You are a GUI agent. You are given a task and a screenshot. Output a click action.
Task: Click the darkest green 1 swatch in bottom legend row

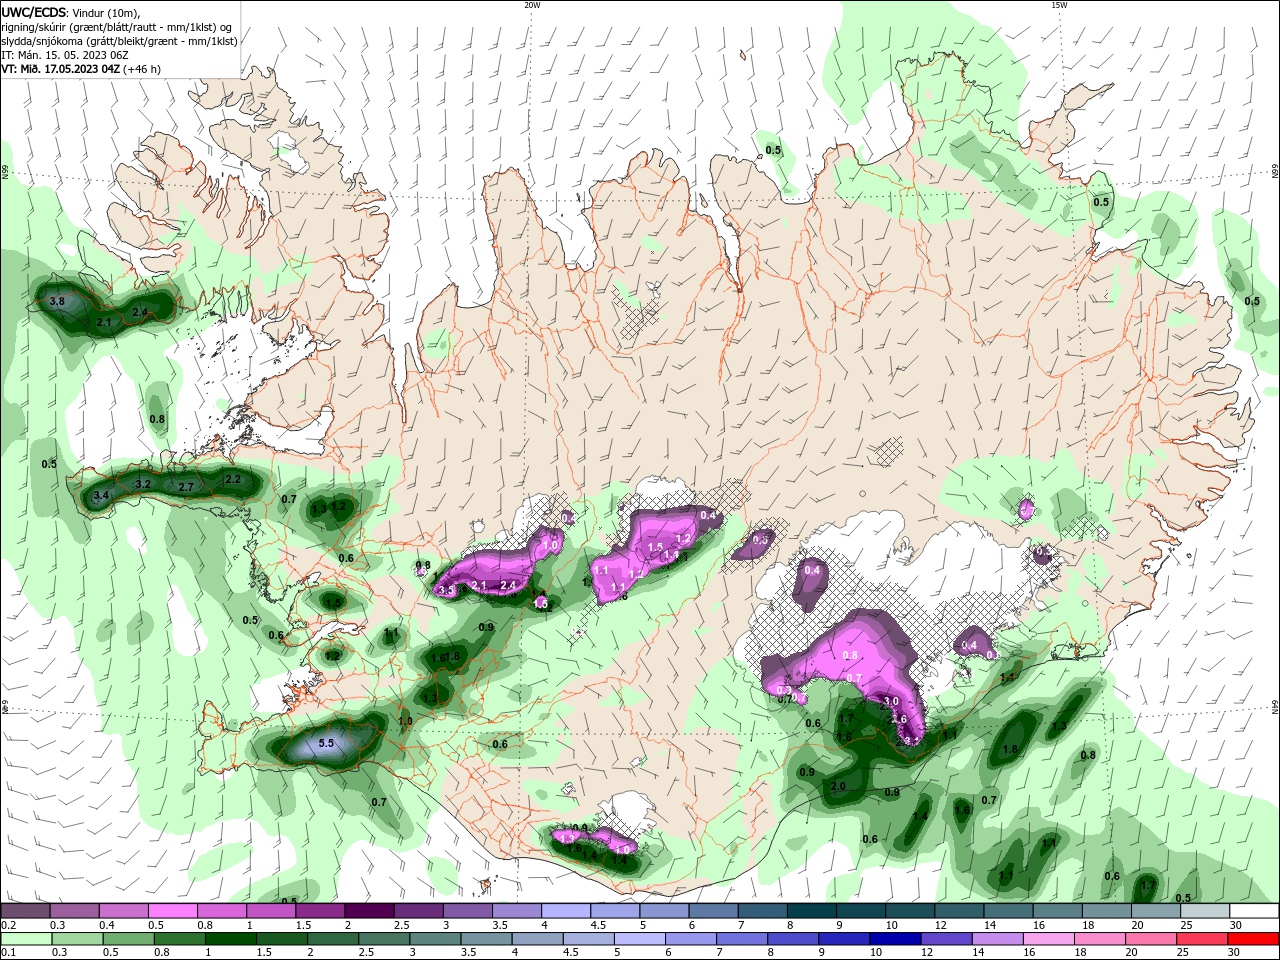[x=231, y=939]
